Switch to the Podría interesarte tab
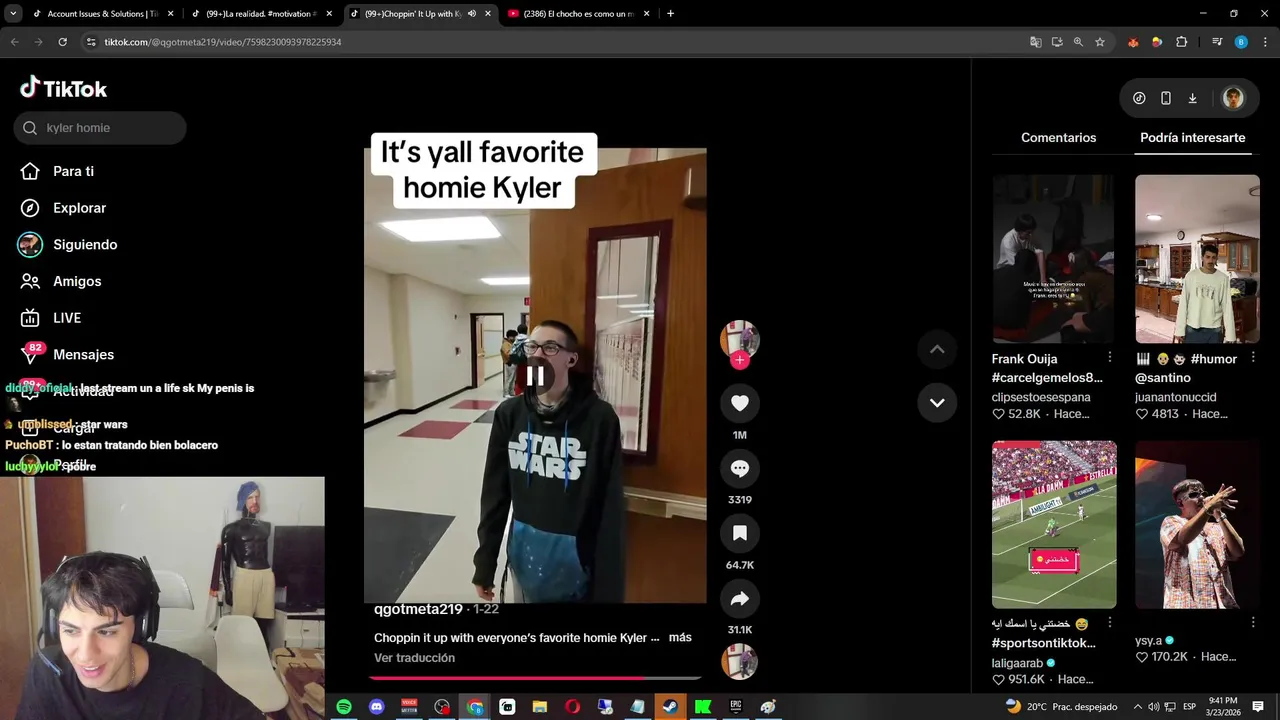Screen dimensions: 1280x720 tap(1192, 138)
